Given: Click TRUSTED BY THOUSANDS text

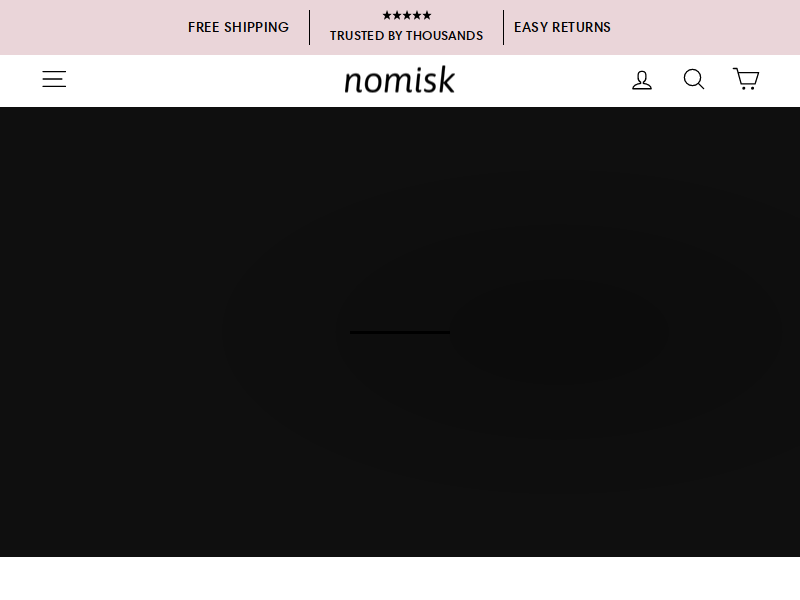Looking at the screenshot, I should (406, 36).
